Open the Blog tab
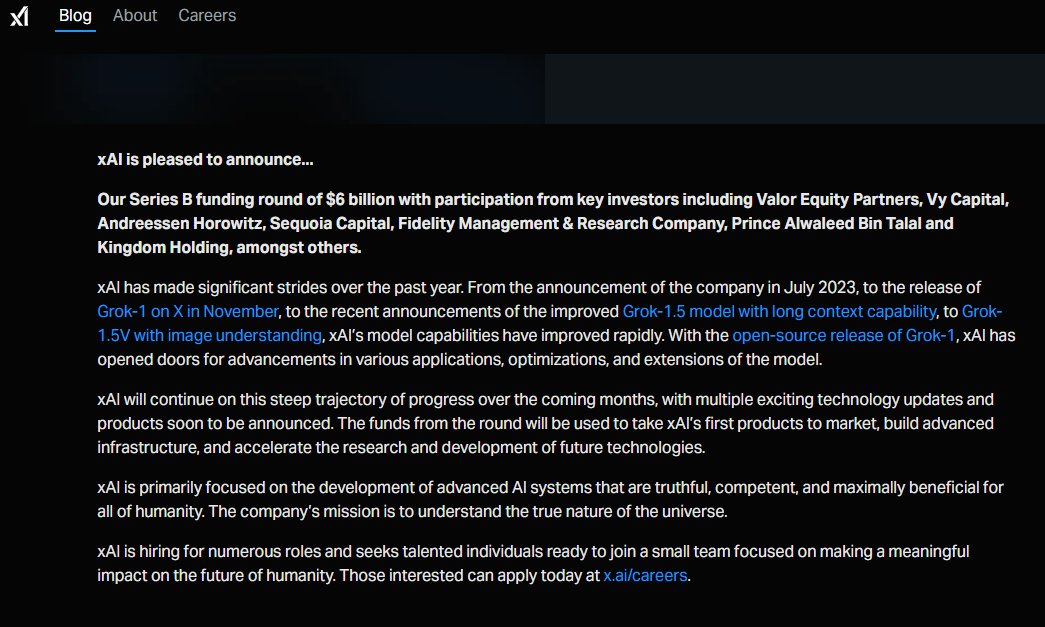 [x=75, y=15]
